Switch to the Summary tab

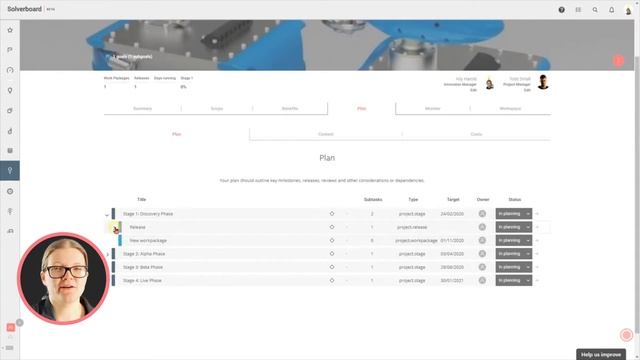142,109
